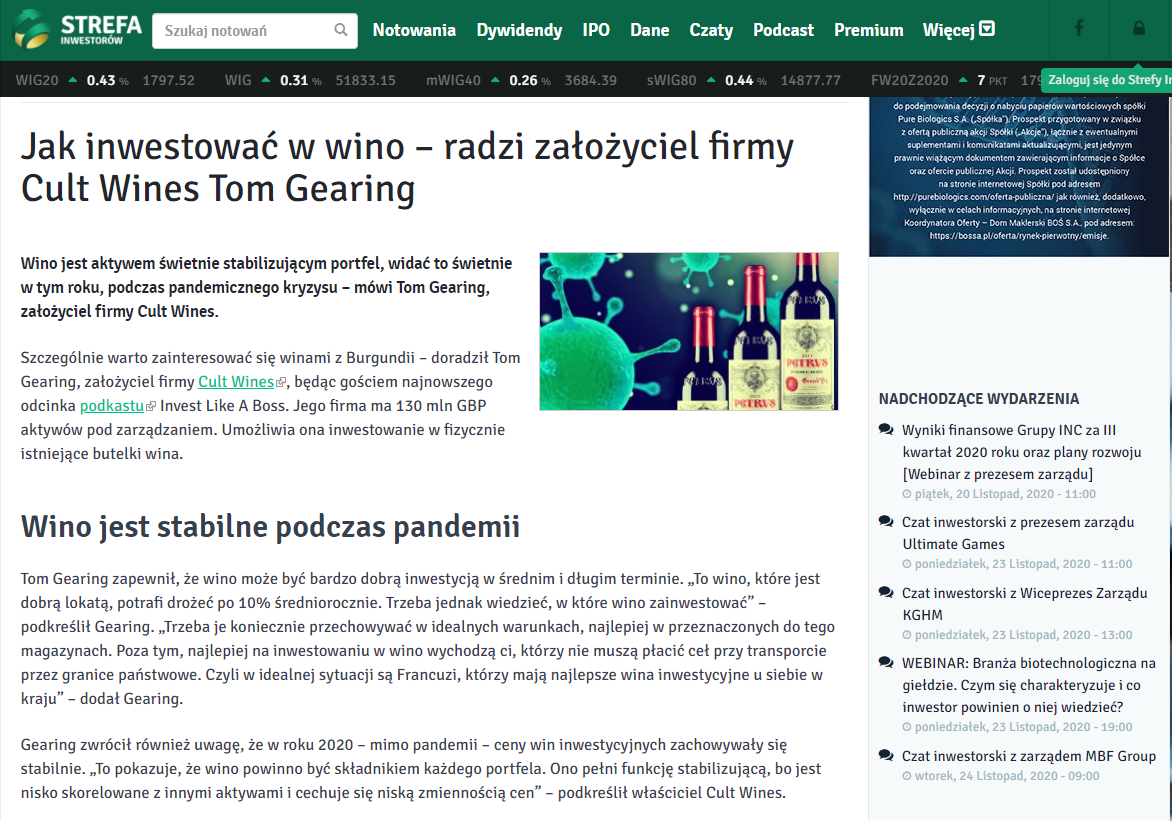Screen dimensions: 1172x821
Task: Open the Pure Biologics prospectus ad banner
Action: click(x=1018, y=177)
